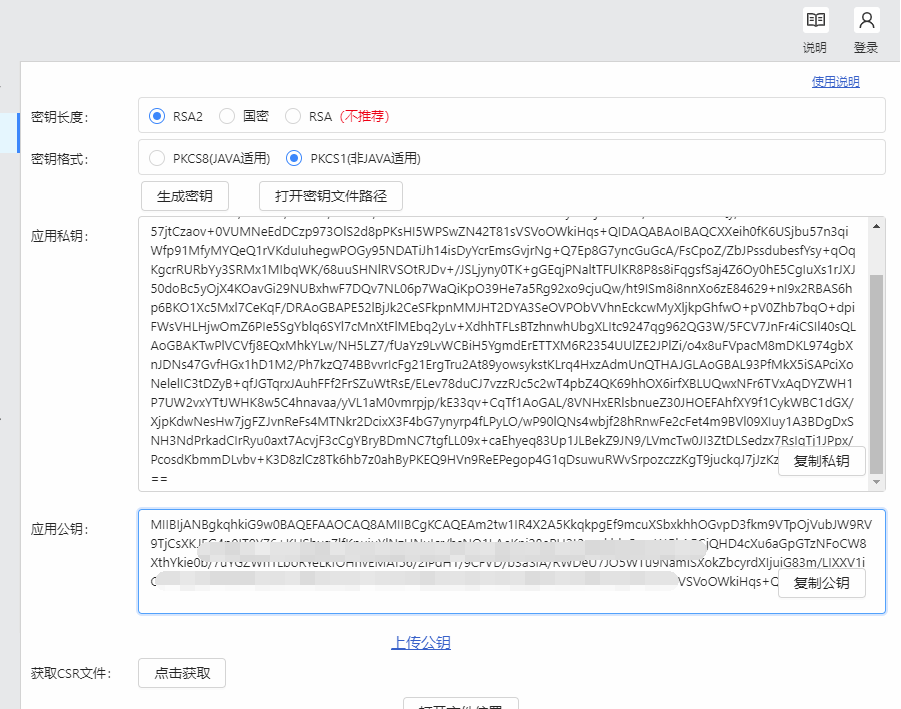Screen dimensions: 901x709
Task: Copy the private key with 复制私钥
Action: 821,461
